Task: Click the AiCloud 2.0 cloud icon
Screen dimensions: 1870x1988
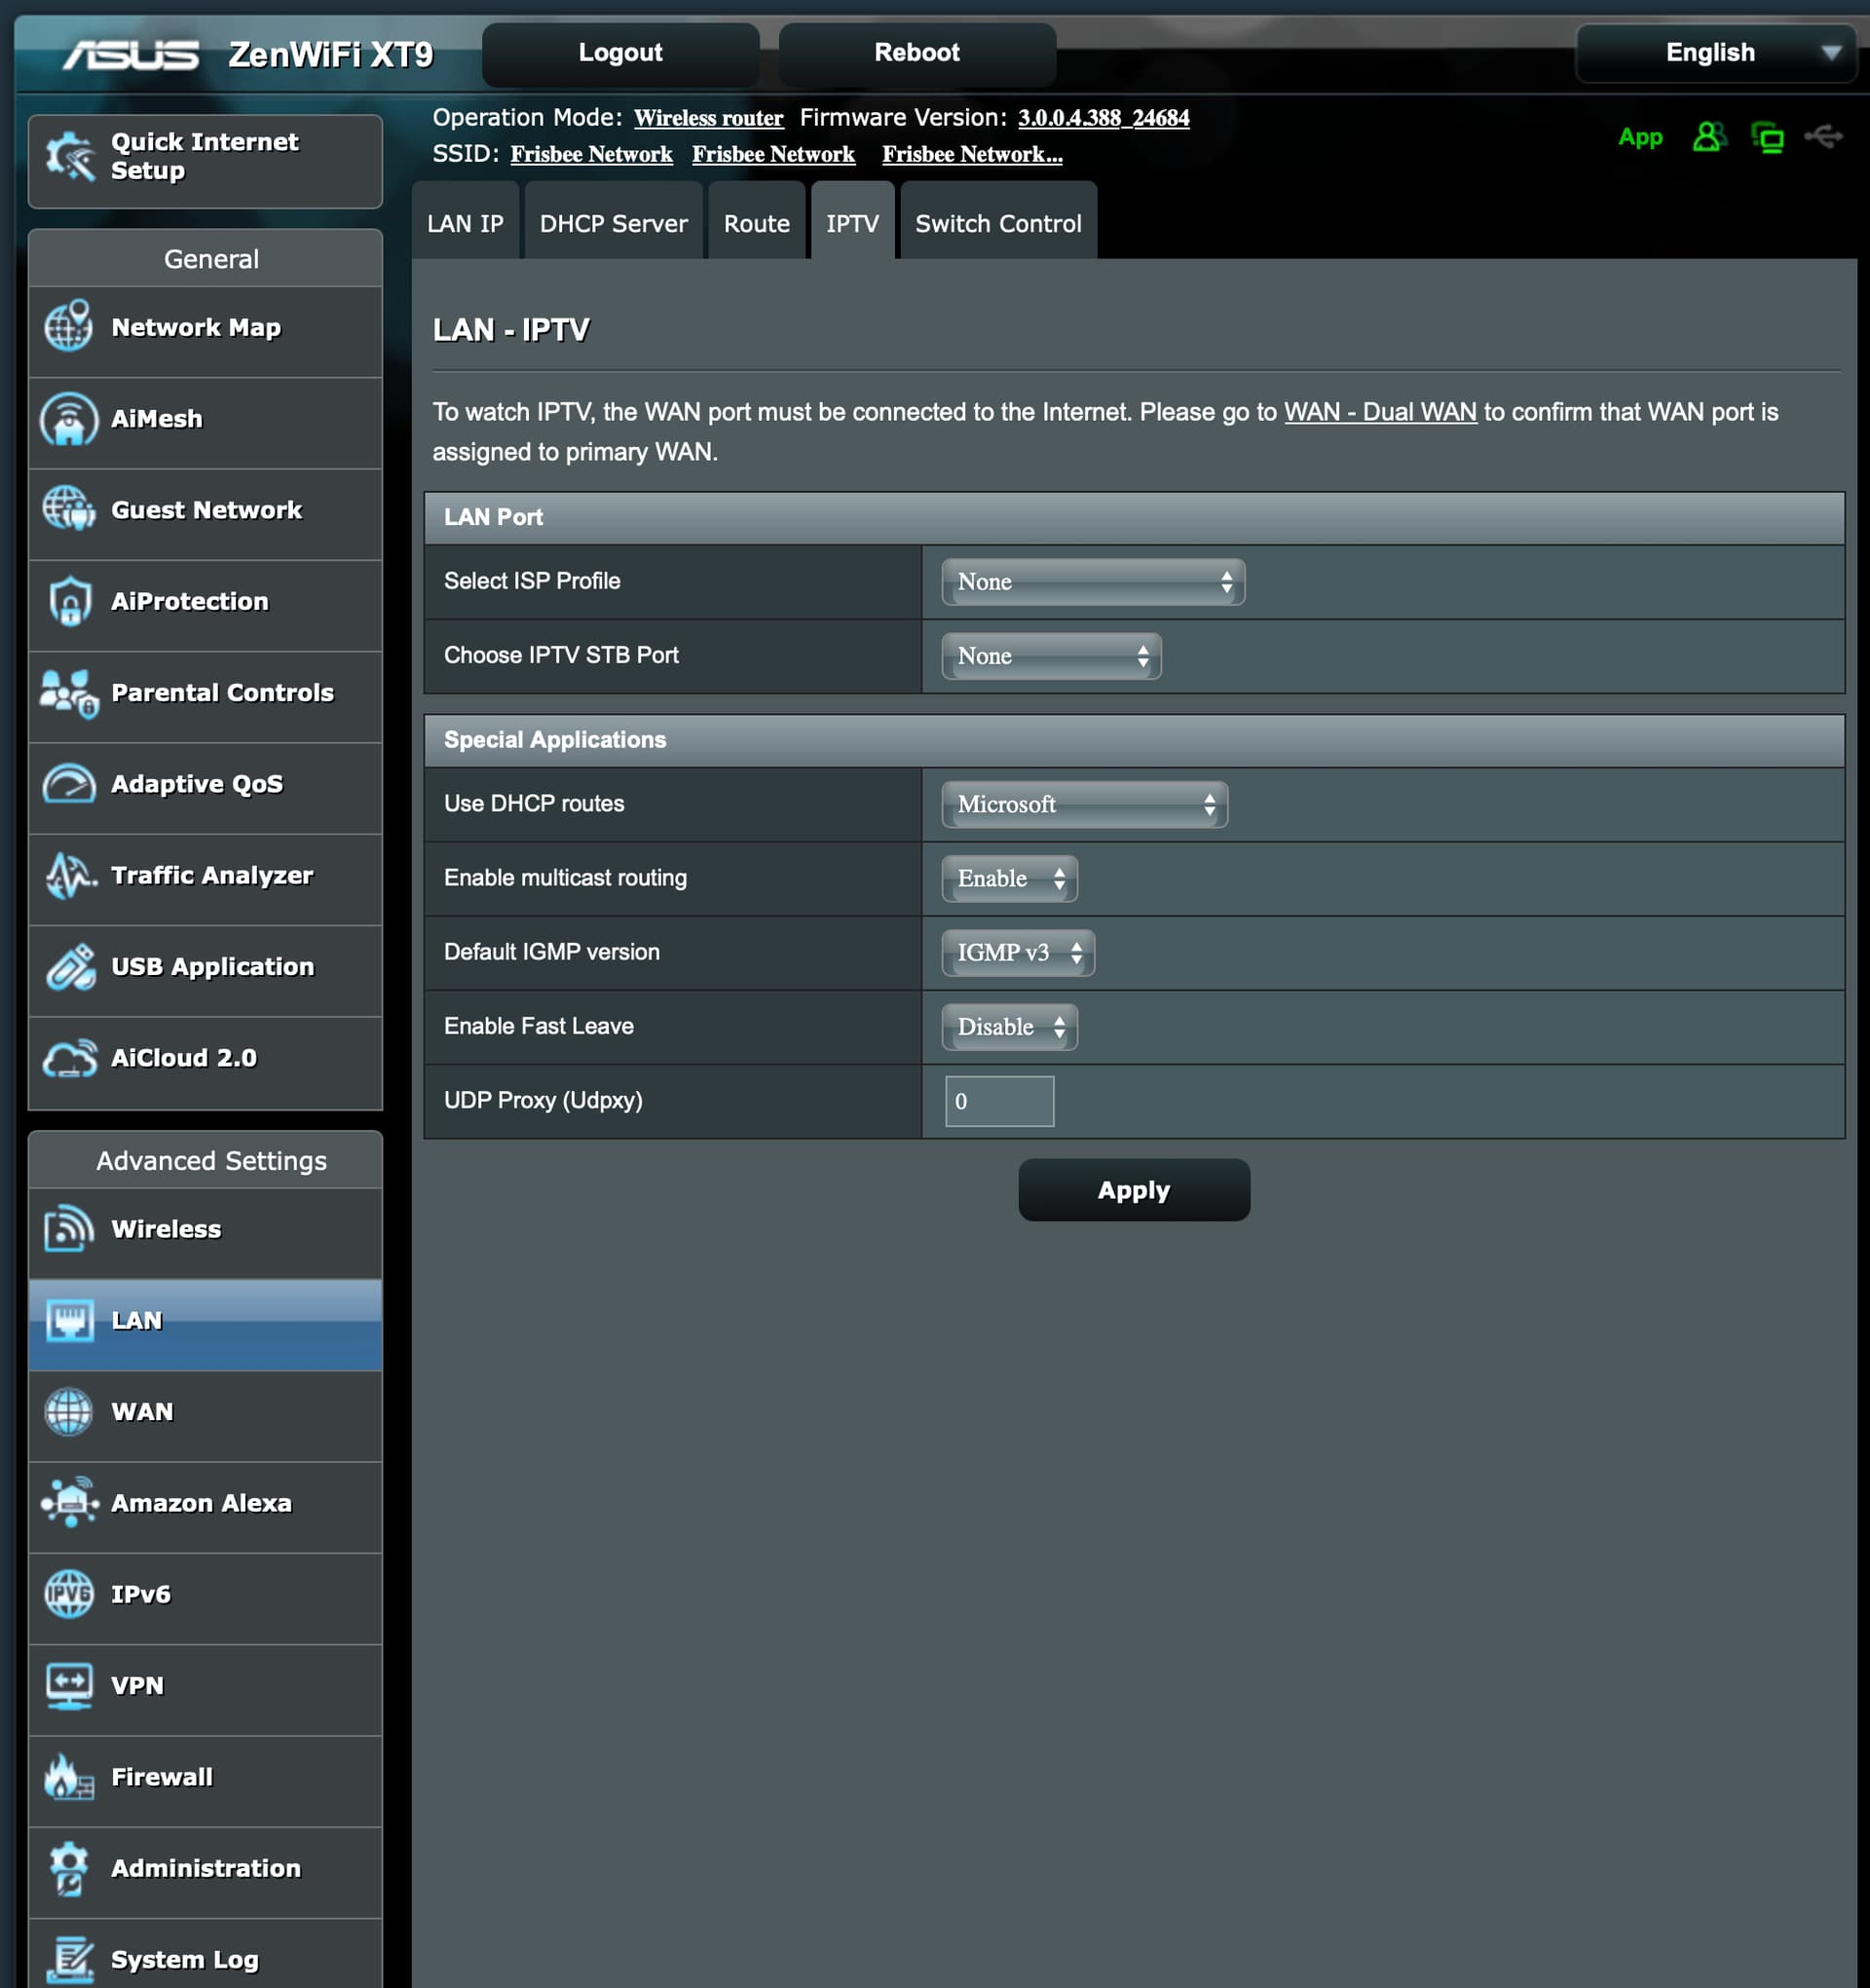Action: point(69,1058)
